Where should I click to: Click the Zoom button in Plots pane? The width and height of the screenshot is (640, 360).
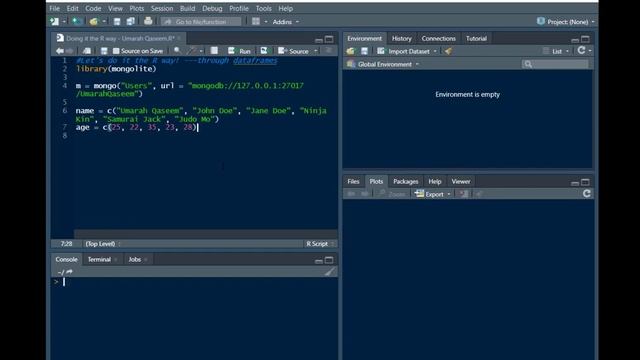(x=392, y=194)
